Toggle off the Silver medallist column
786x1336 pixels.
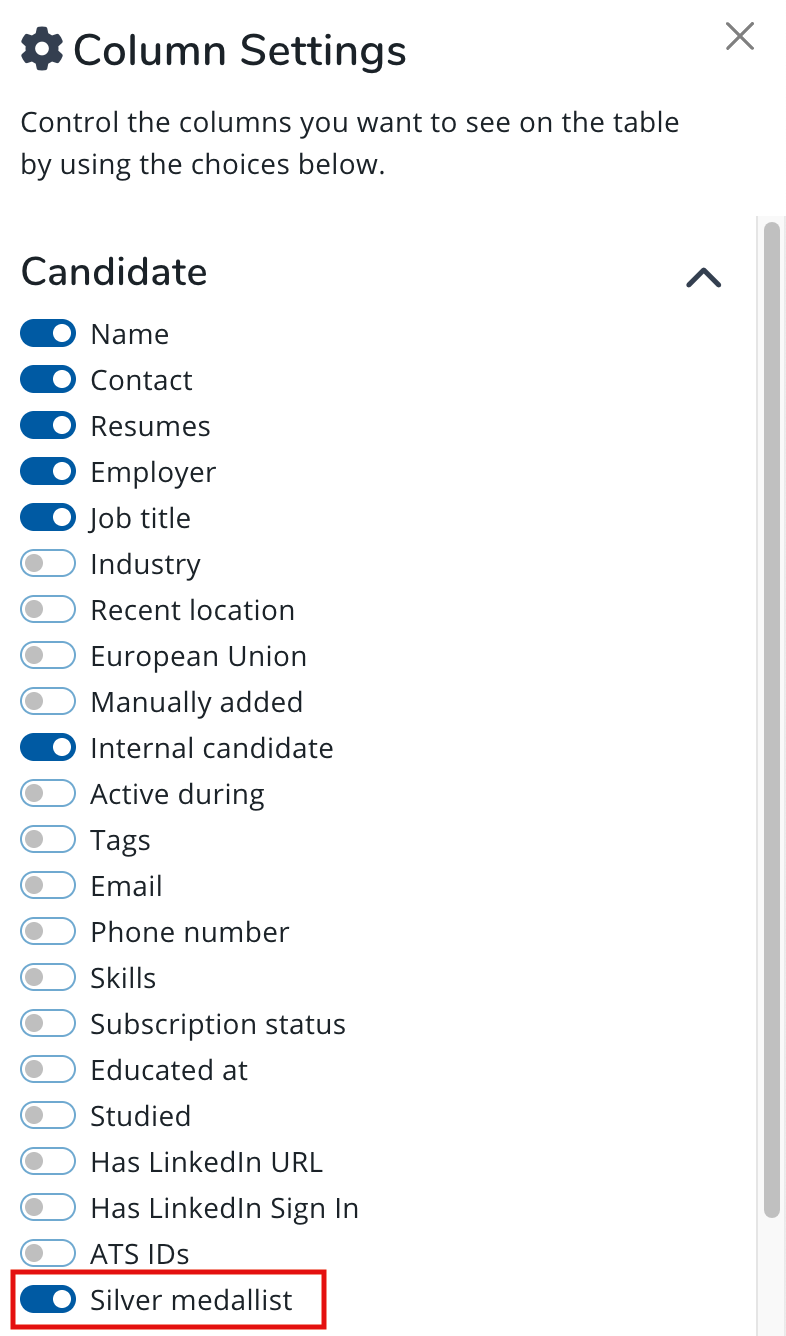point(48,1300)
